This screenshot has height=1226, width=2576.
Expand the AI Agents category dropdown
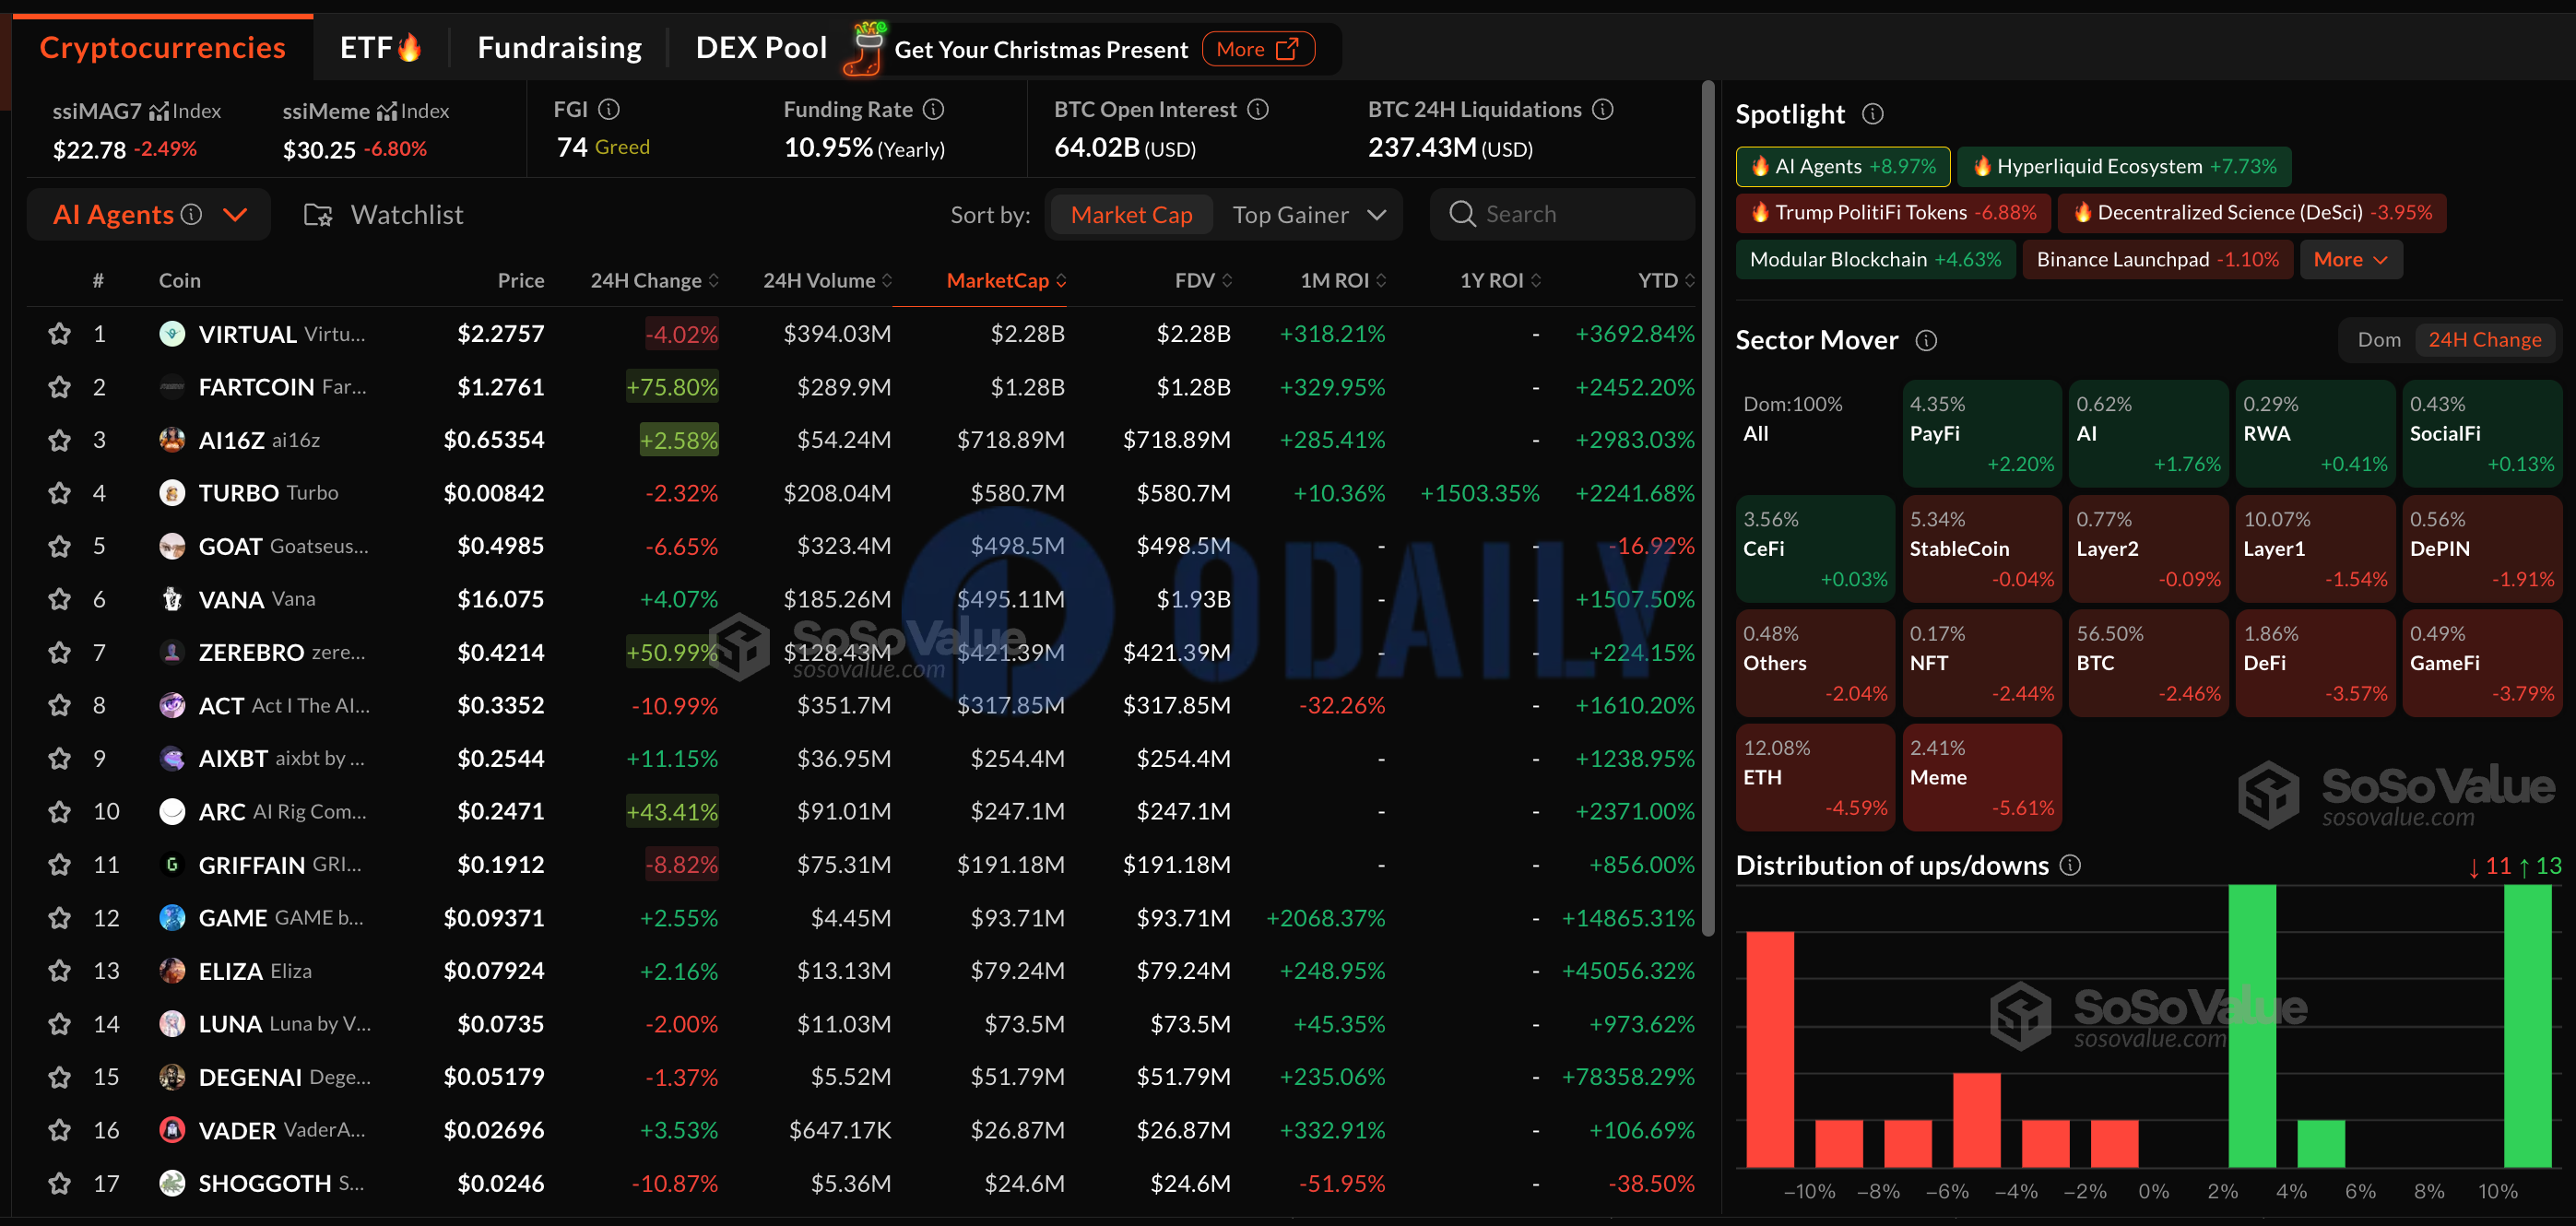235,215
